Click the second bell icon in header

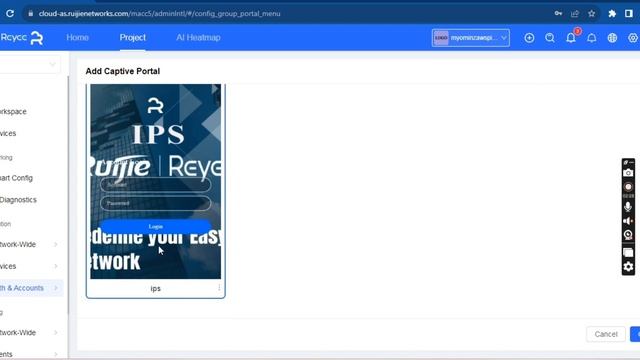point(591,38)
